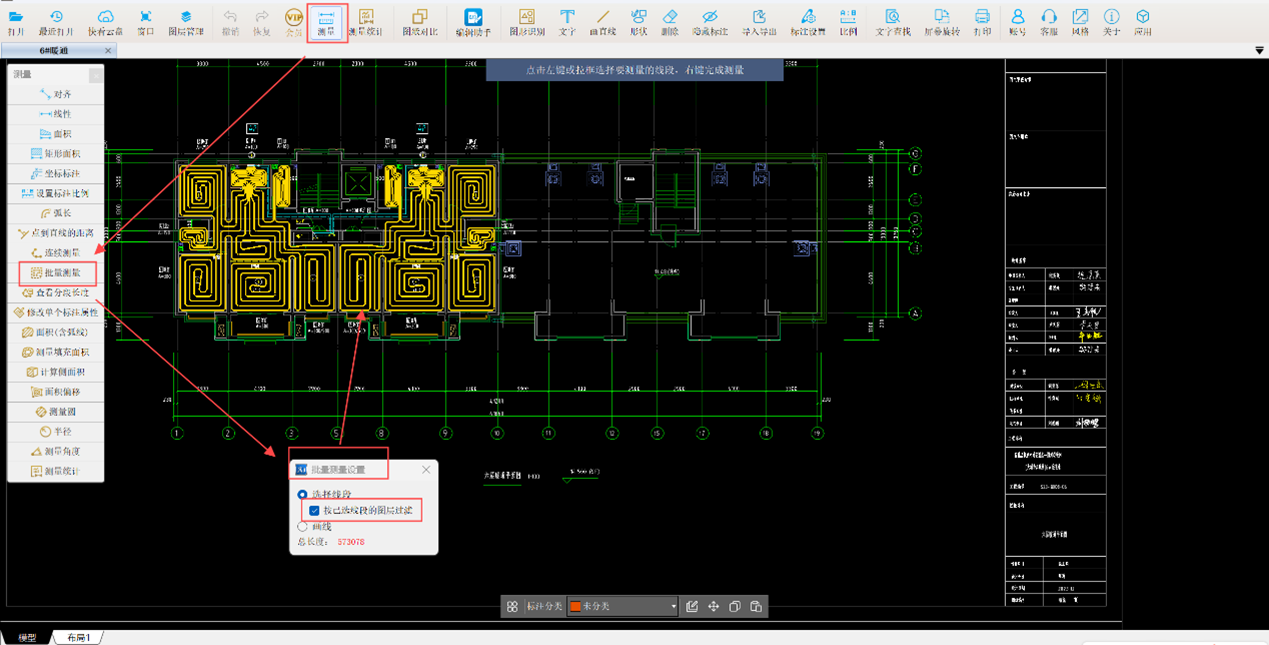This screenshot has width=1269, height=645.
Task: Click 矩形面积 in the measure panel
Action: coord(56,154)
